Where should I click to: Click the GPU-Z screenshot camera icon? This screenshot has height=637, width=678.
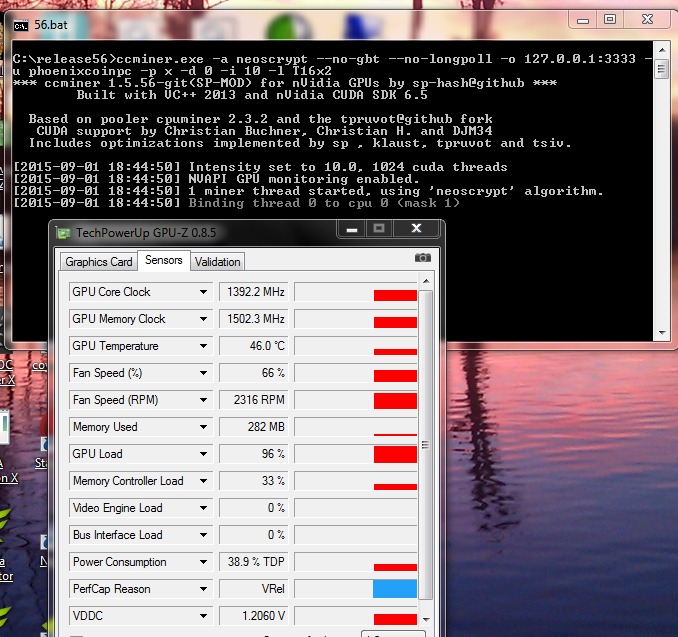pyautogui.click(x=422, y=258)
